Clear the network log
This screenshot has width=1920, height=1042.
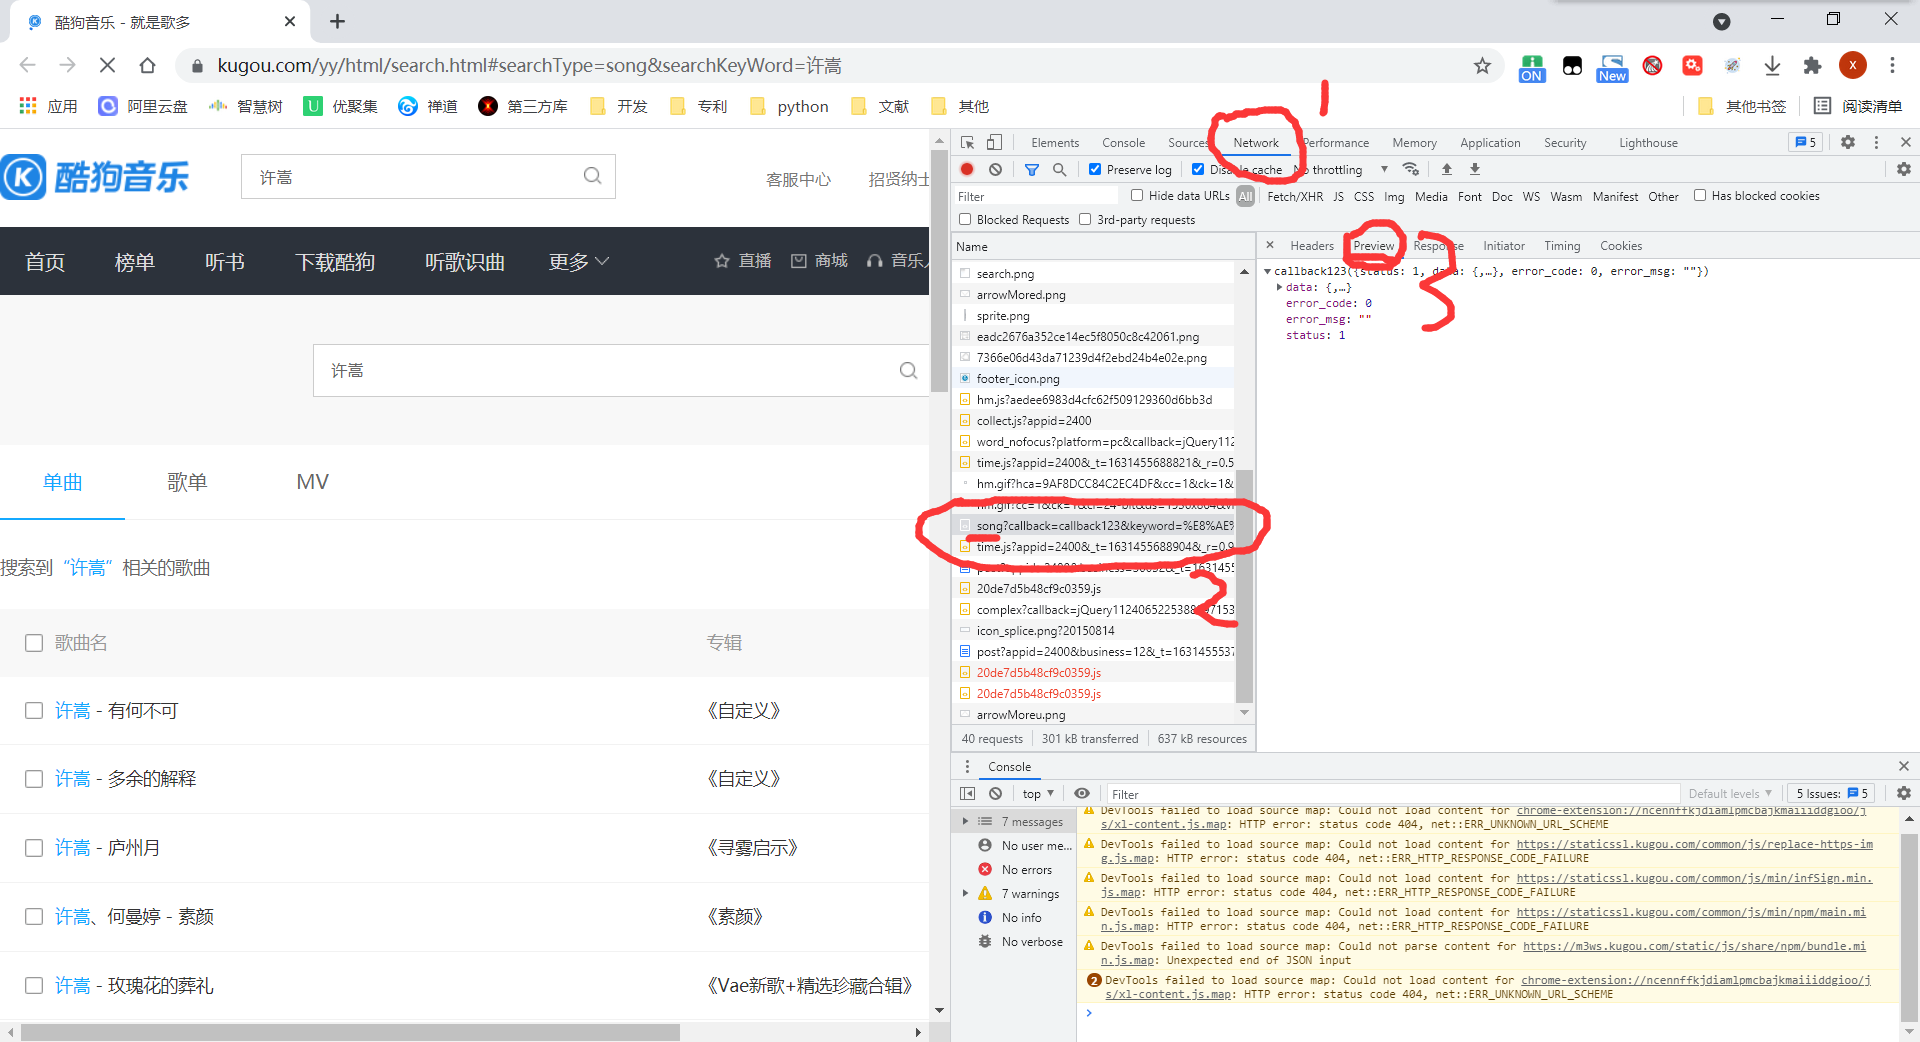(x=995, y=169)
